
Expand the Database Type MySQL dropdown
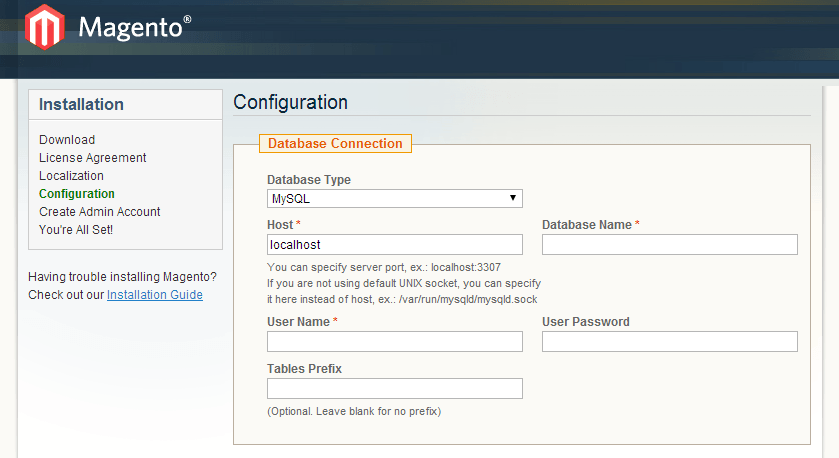pyautogui.click(x=394, y=199)
